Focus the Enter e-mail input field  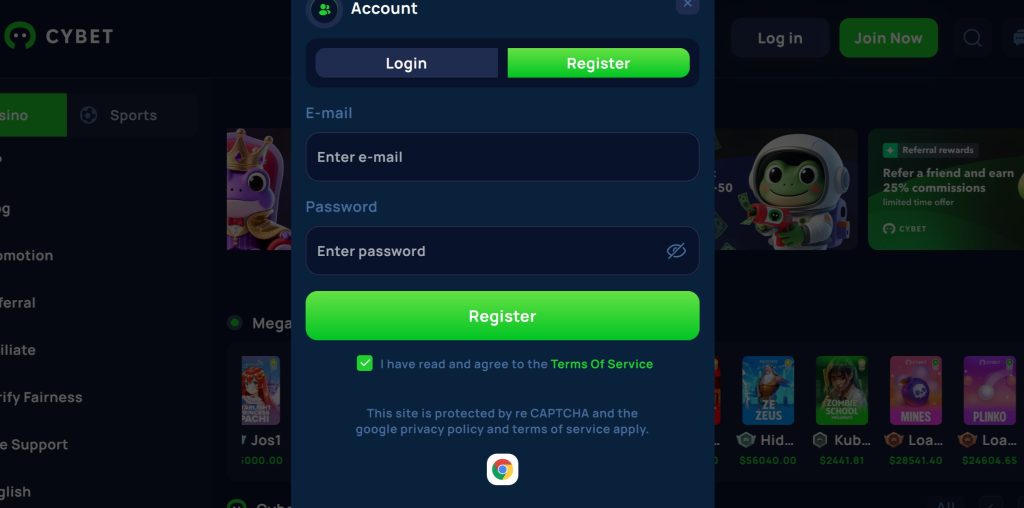502,157
